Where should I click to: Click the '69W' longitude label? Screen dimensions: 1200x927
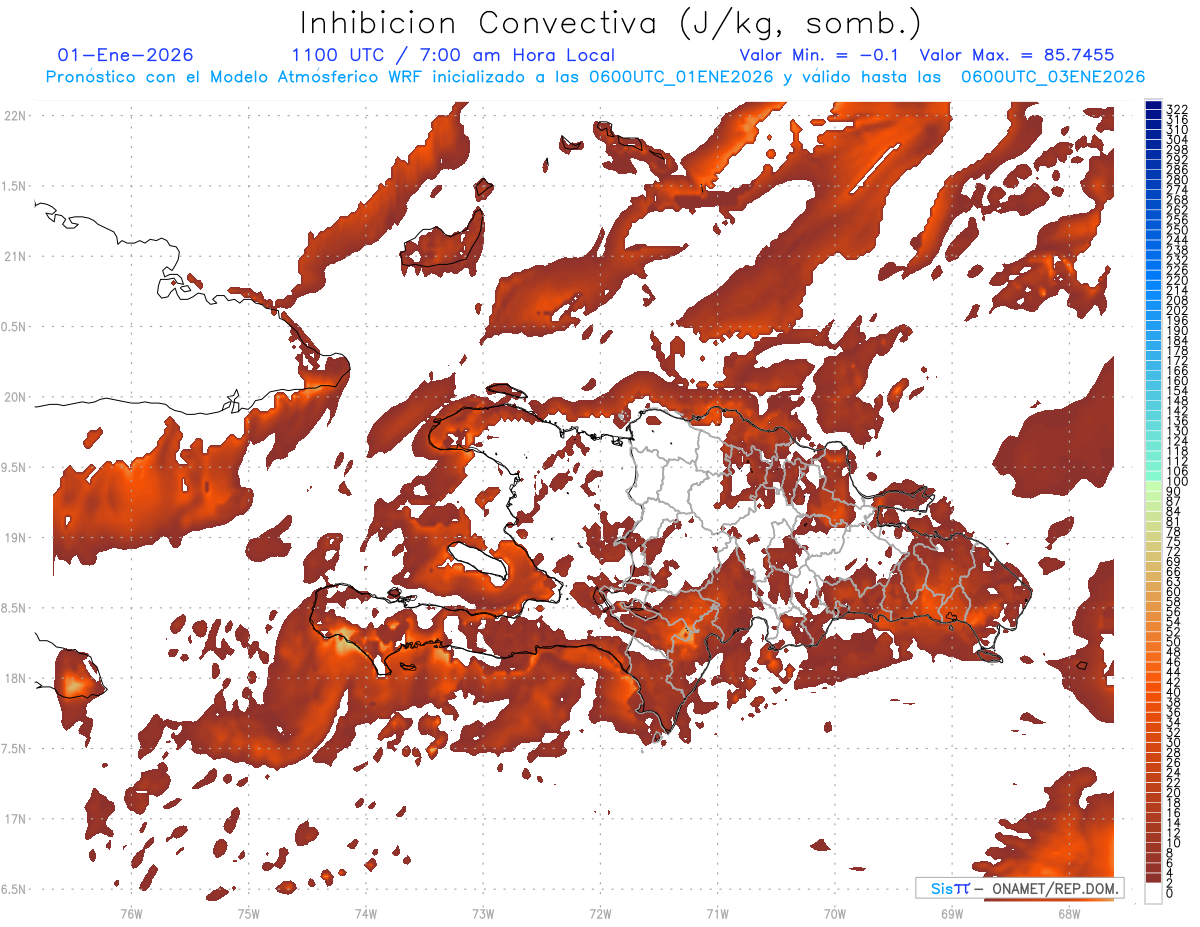pos(952,914)
